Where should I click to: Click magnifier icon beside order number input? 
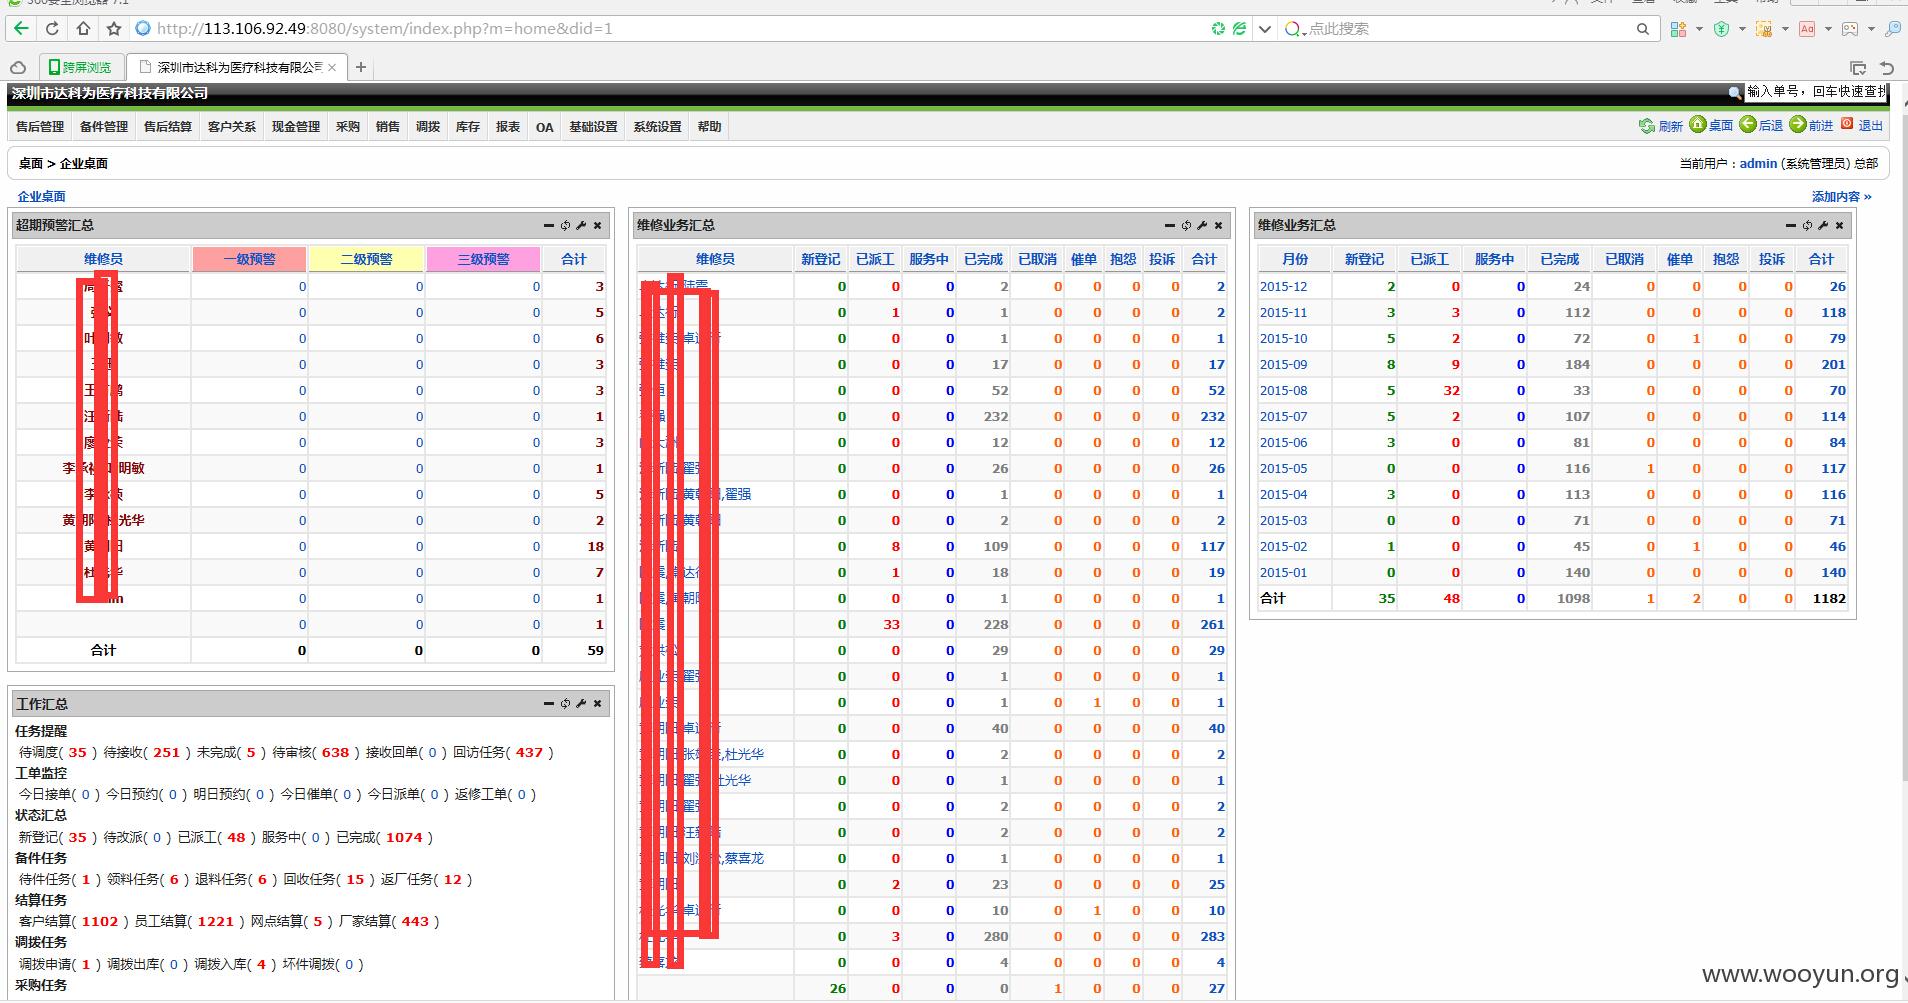click(1735, 92)
